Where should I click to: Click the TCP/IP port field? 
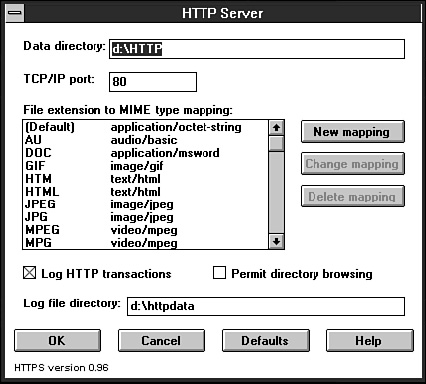(153, 82)
